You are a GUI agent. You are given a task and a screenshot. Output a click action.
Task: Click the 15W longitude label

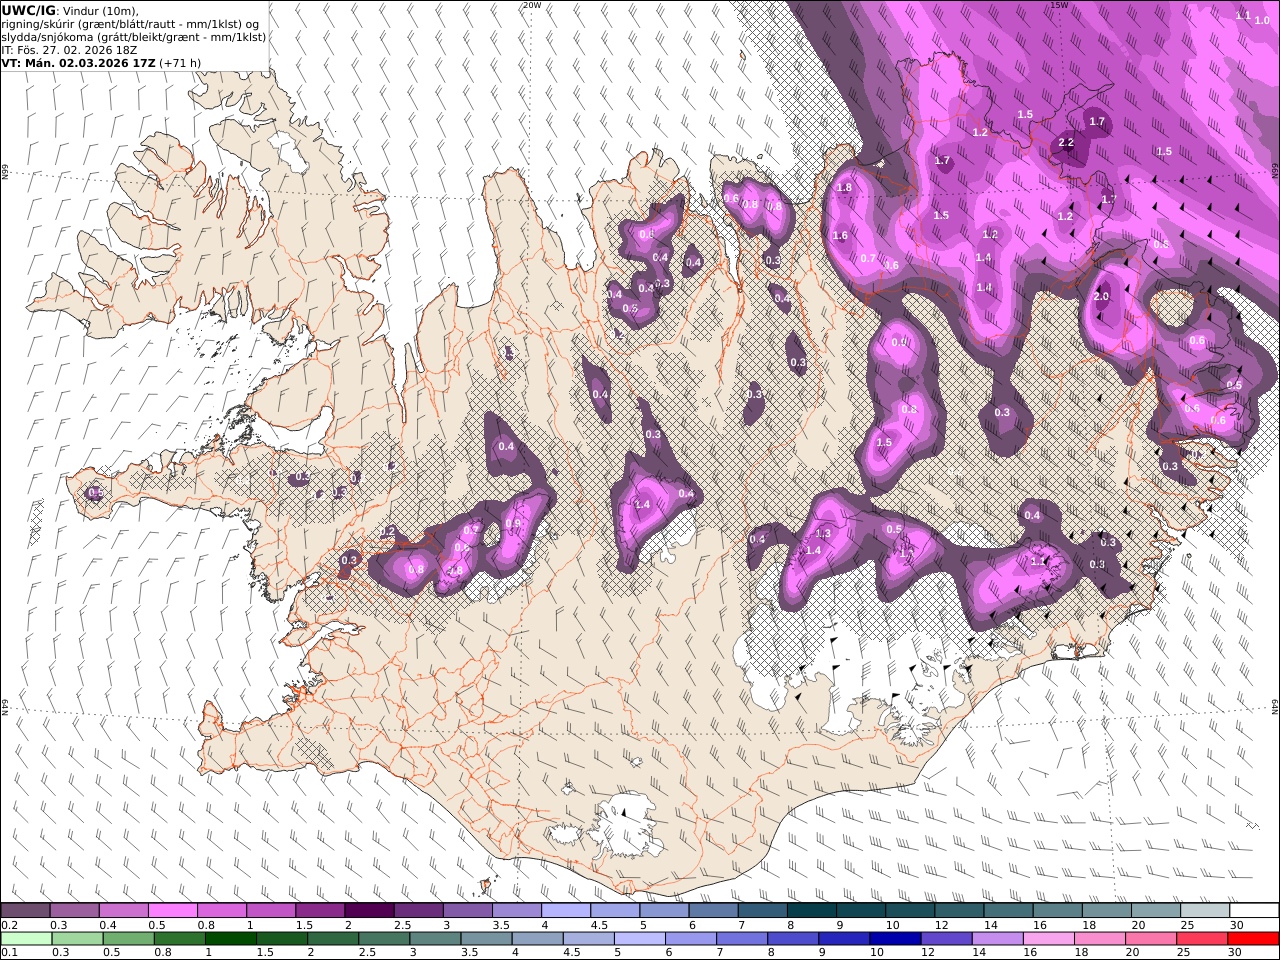(x=1059, y=5)
